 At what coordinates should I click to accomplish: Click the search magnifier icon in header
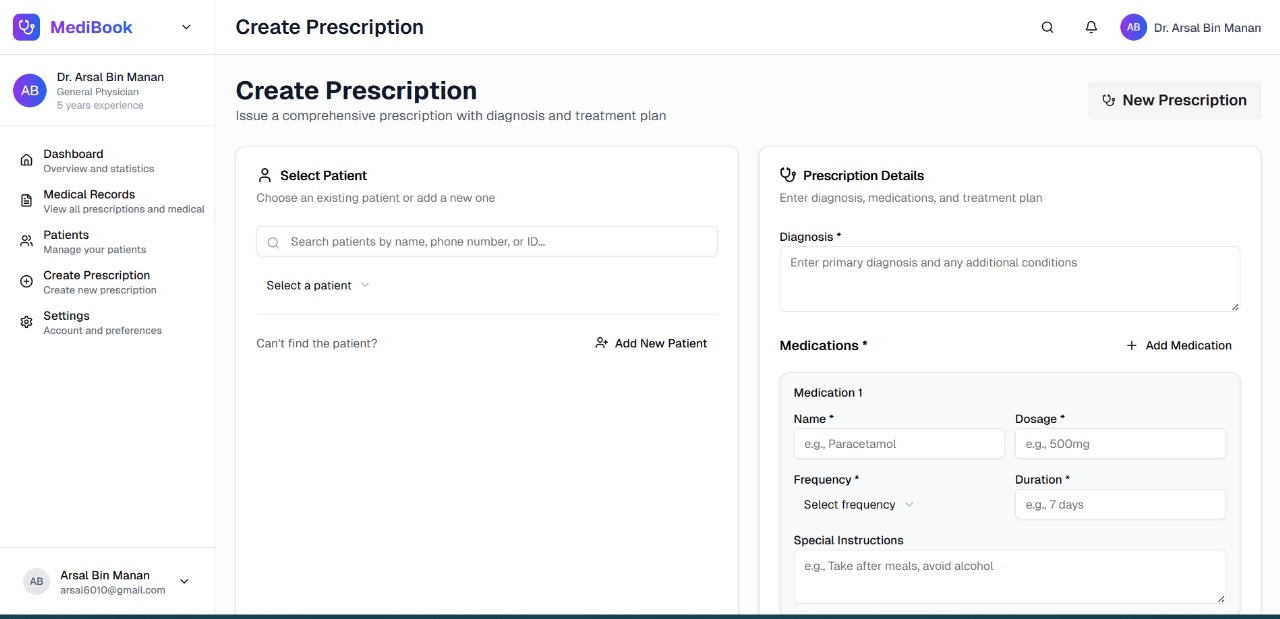tap(1047, 28)
